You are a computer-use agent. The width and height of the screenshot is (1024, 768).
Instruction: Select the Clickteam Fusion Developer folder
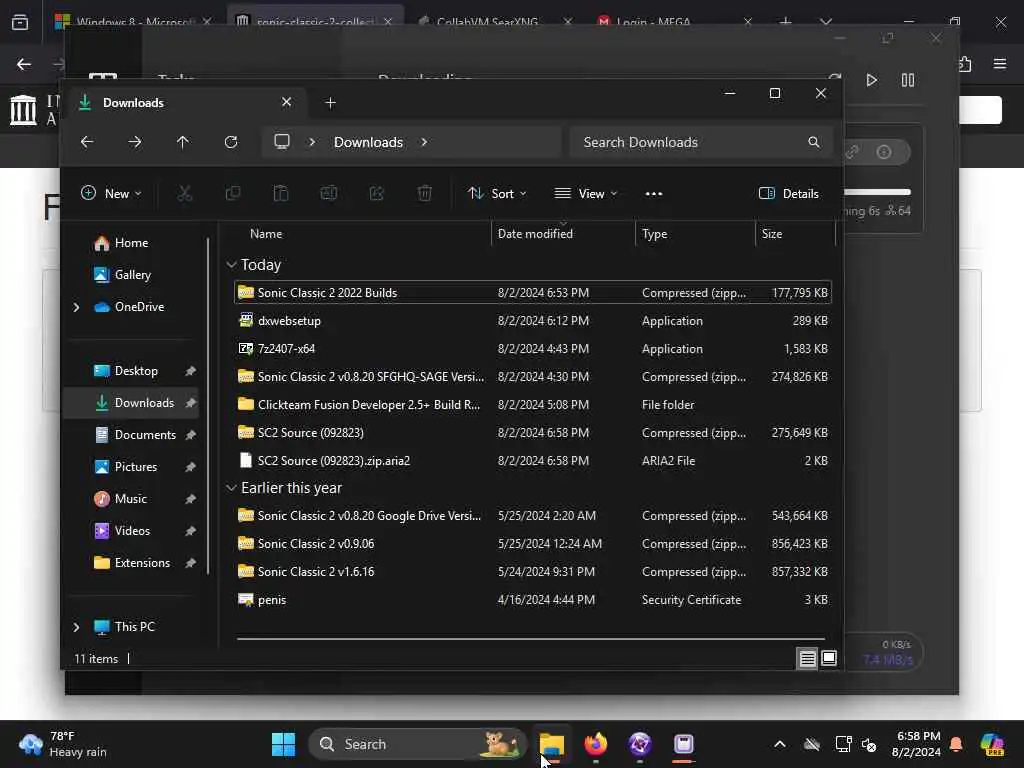click(533, 405)
